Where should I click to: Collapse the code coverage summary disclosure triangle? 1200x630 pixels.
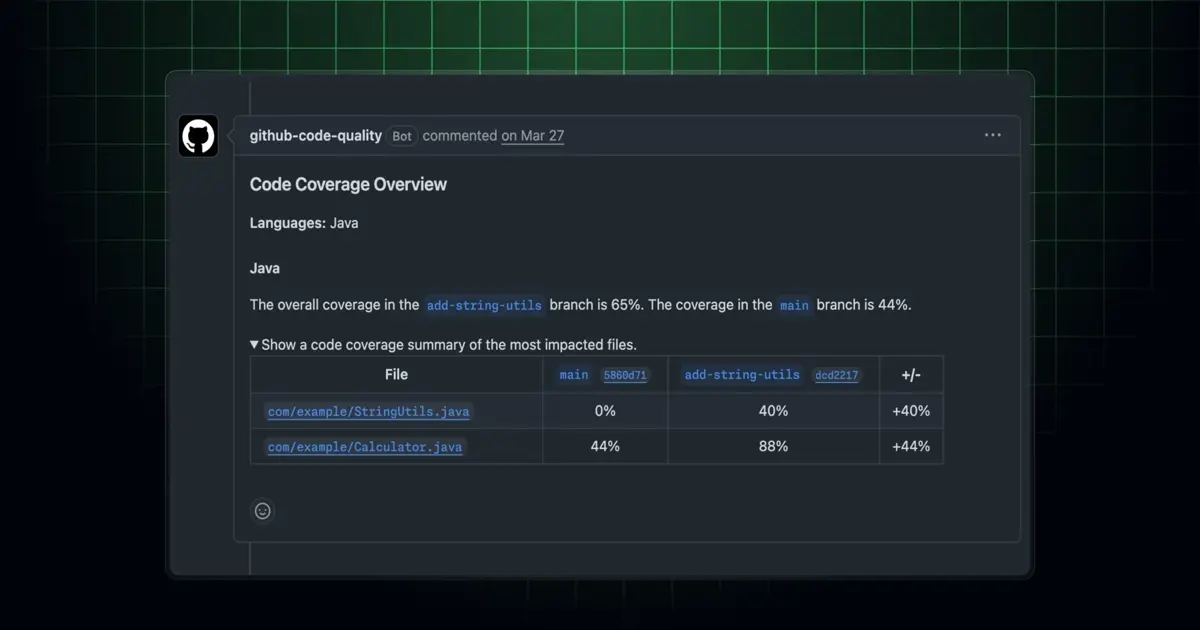point(255,345)
